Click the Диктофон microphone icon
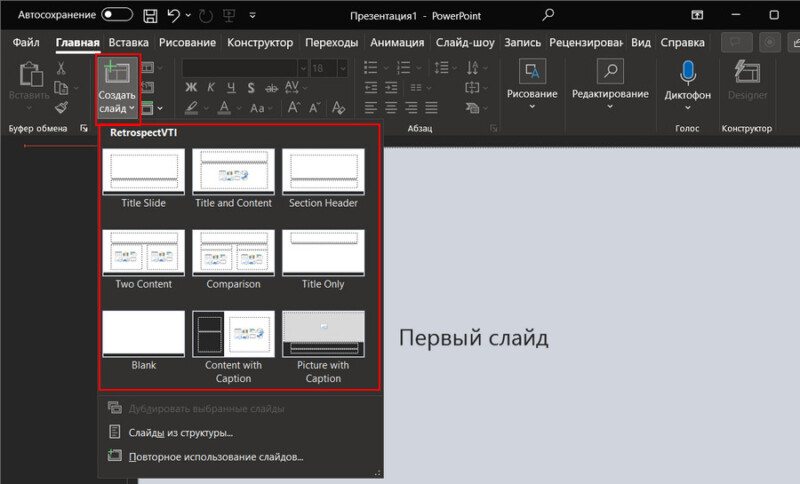Screen dimensions: 800x484 pyautogui.click(x=688, y=73)
